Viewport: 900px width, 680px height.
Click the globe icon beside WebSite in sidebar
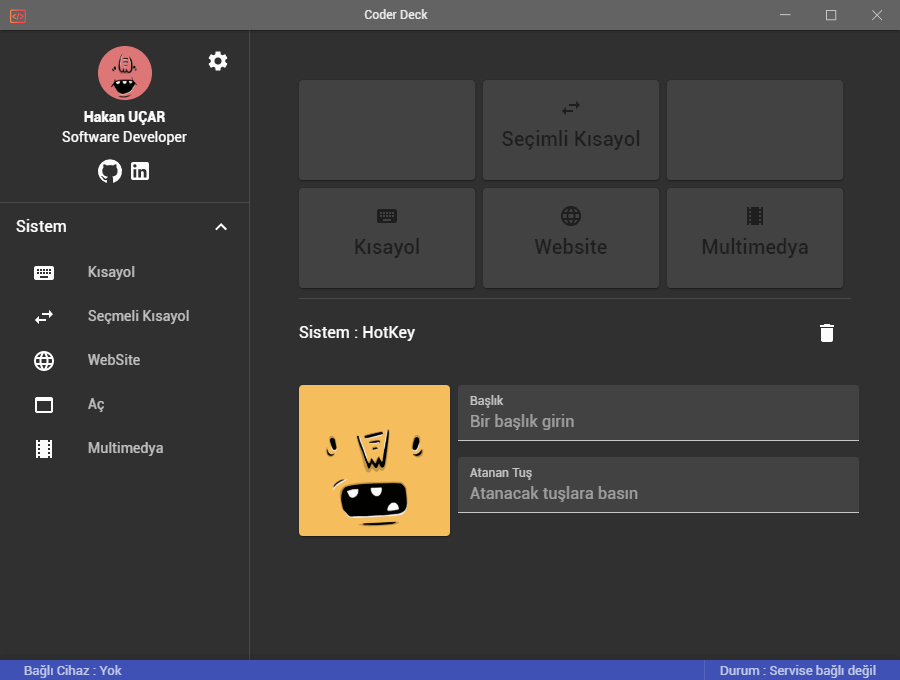point(44,360)
